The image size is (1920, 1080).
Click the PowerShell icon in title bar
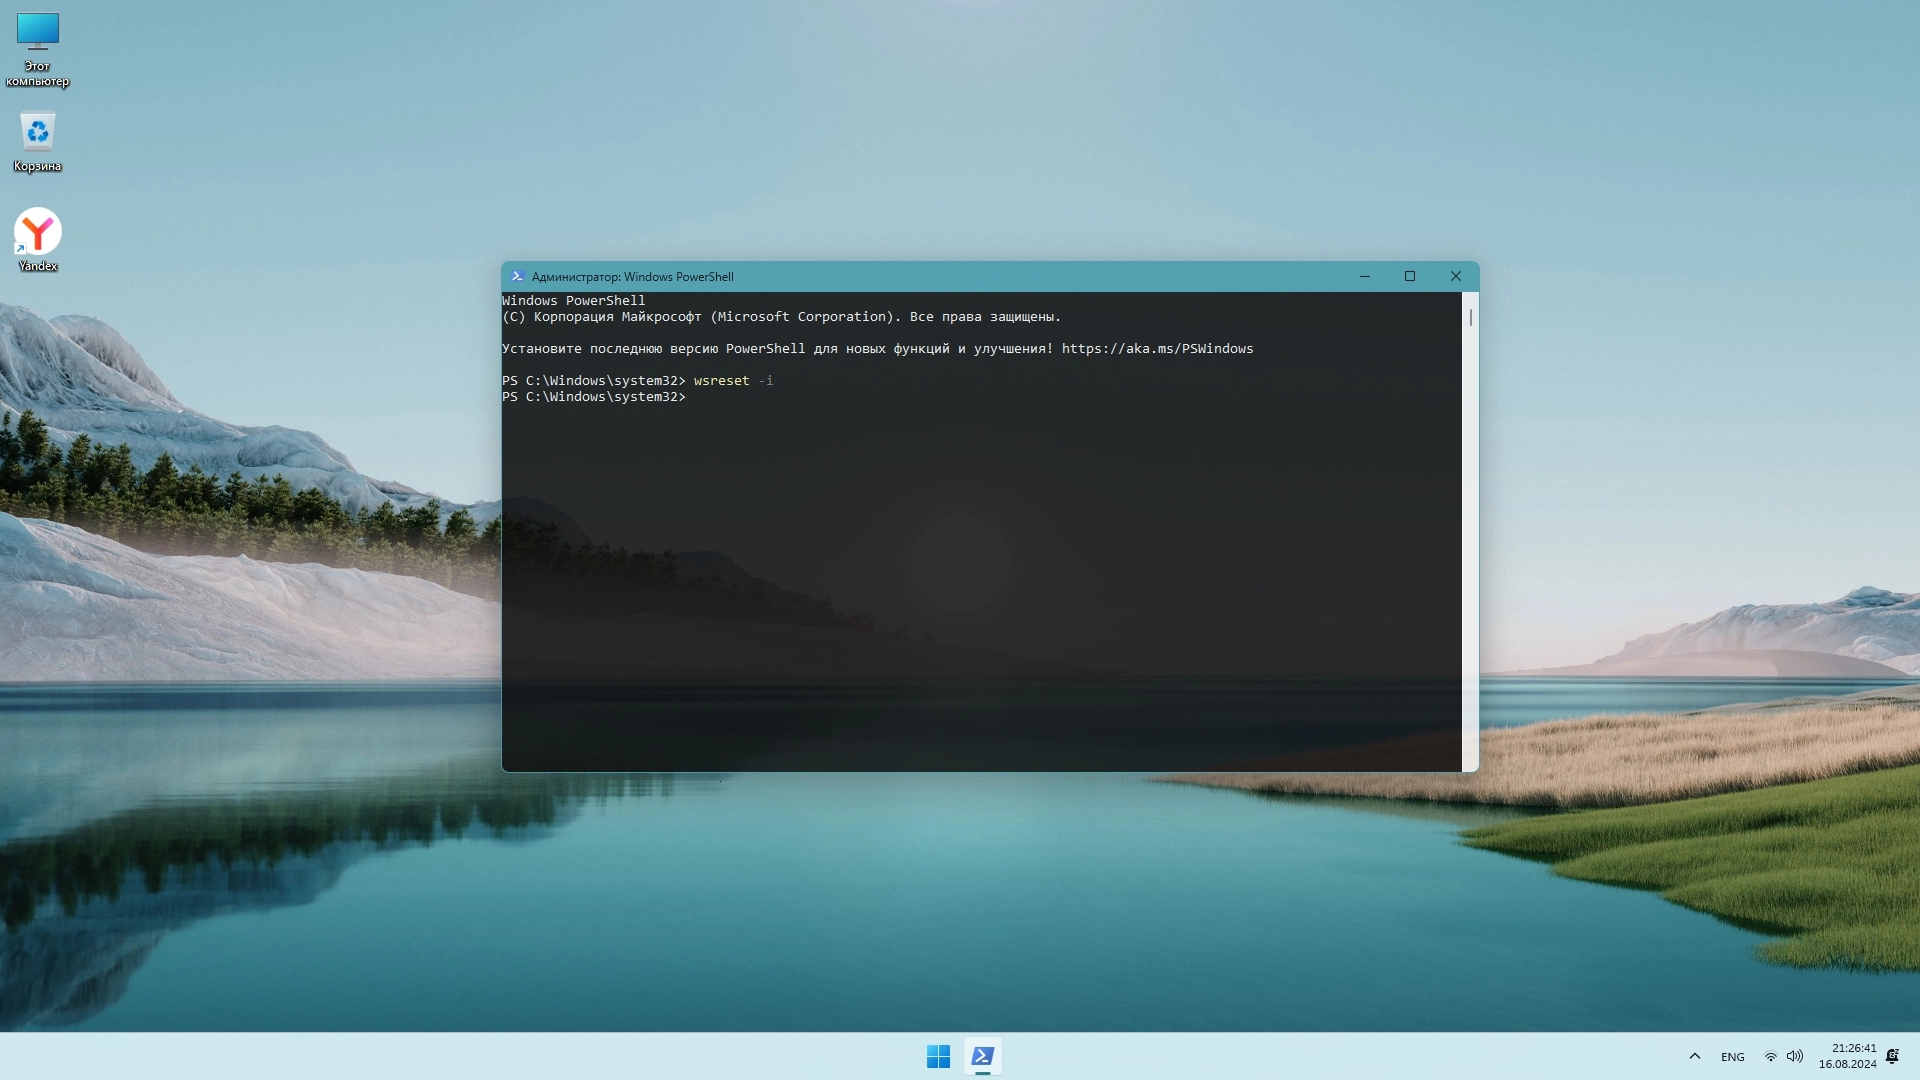(x=517, y=277)
